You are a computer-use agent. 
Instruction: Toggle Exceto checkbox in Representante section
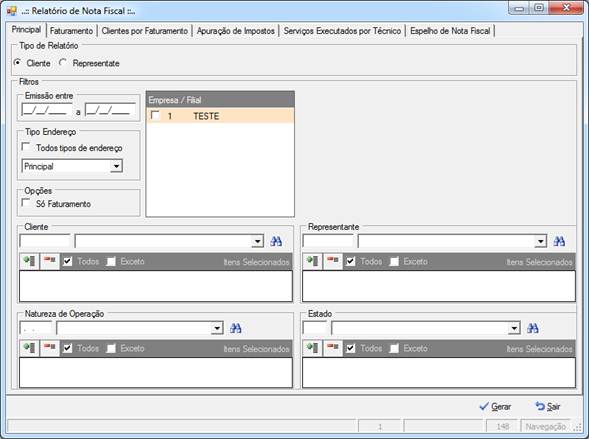394,261
